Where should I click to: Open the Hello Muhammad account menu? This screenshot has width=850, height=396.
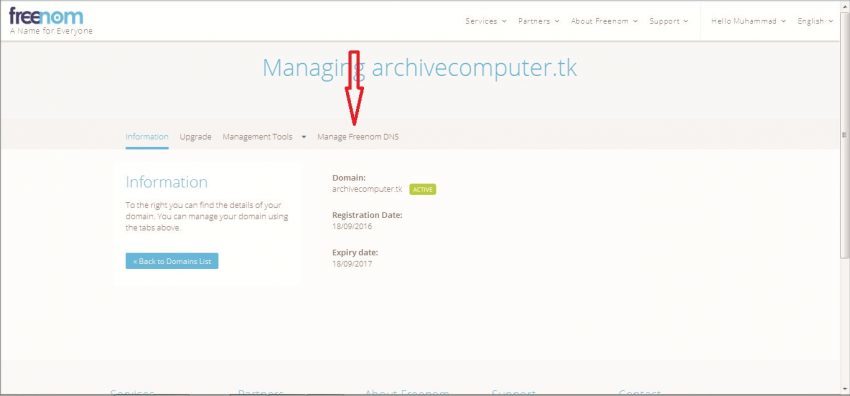[x=748, y=21]
